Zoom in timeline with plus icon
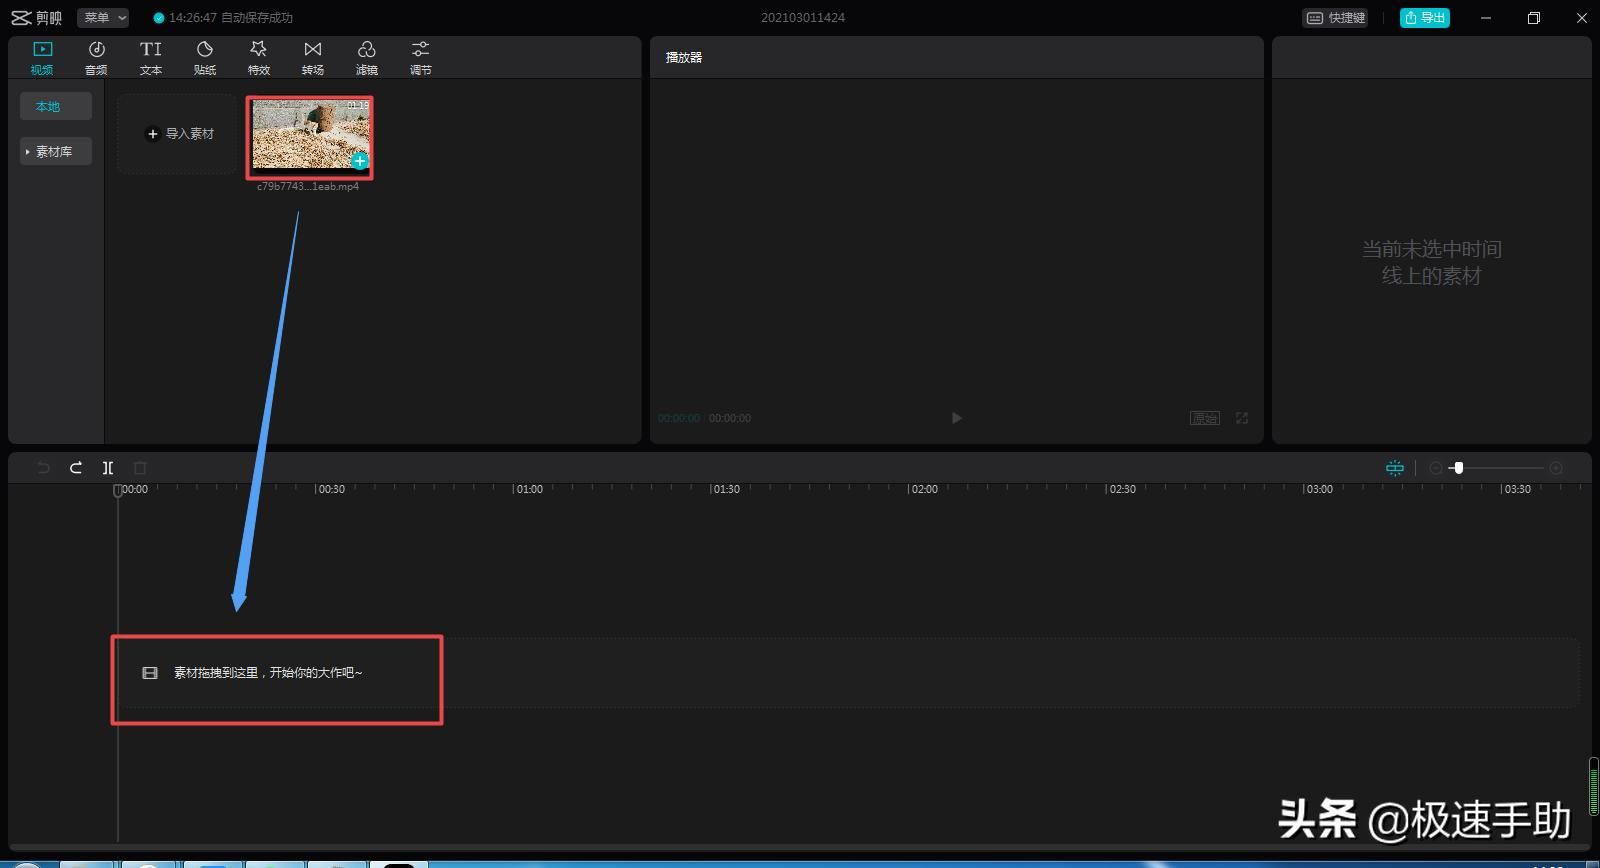 1556,468
